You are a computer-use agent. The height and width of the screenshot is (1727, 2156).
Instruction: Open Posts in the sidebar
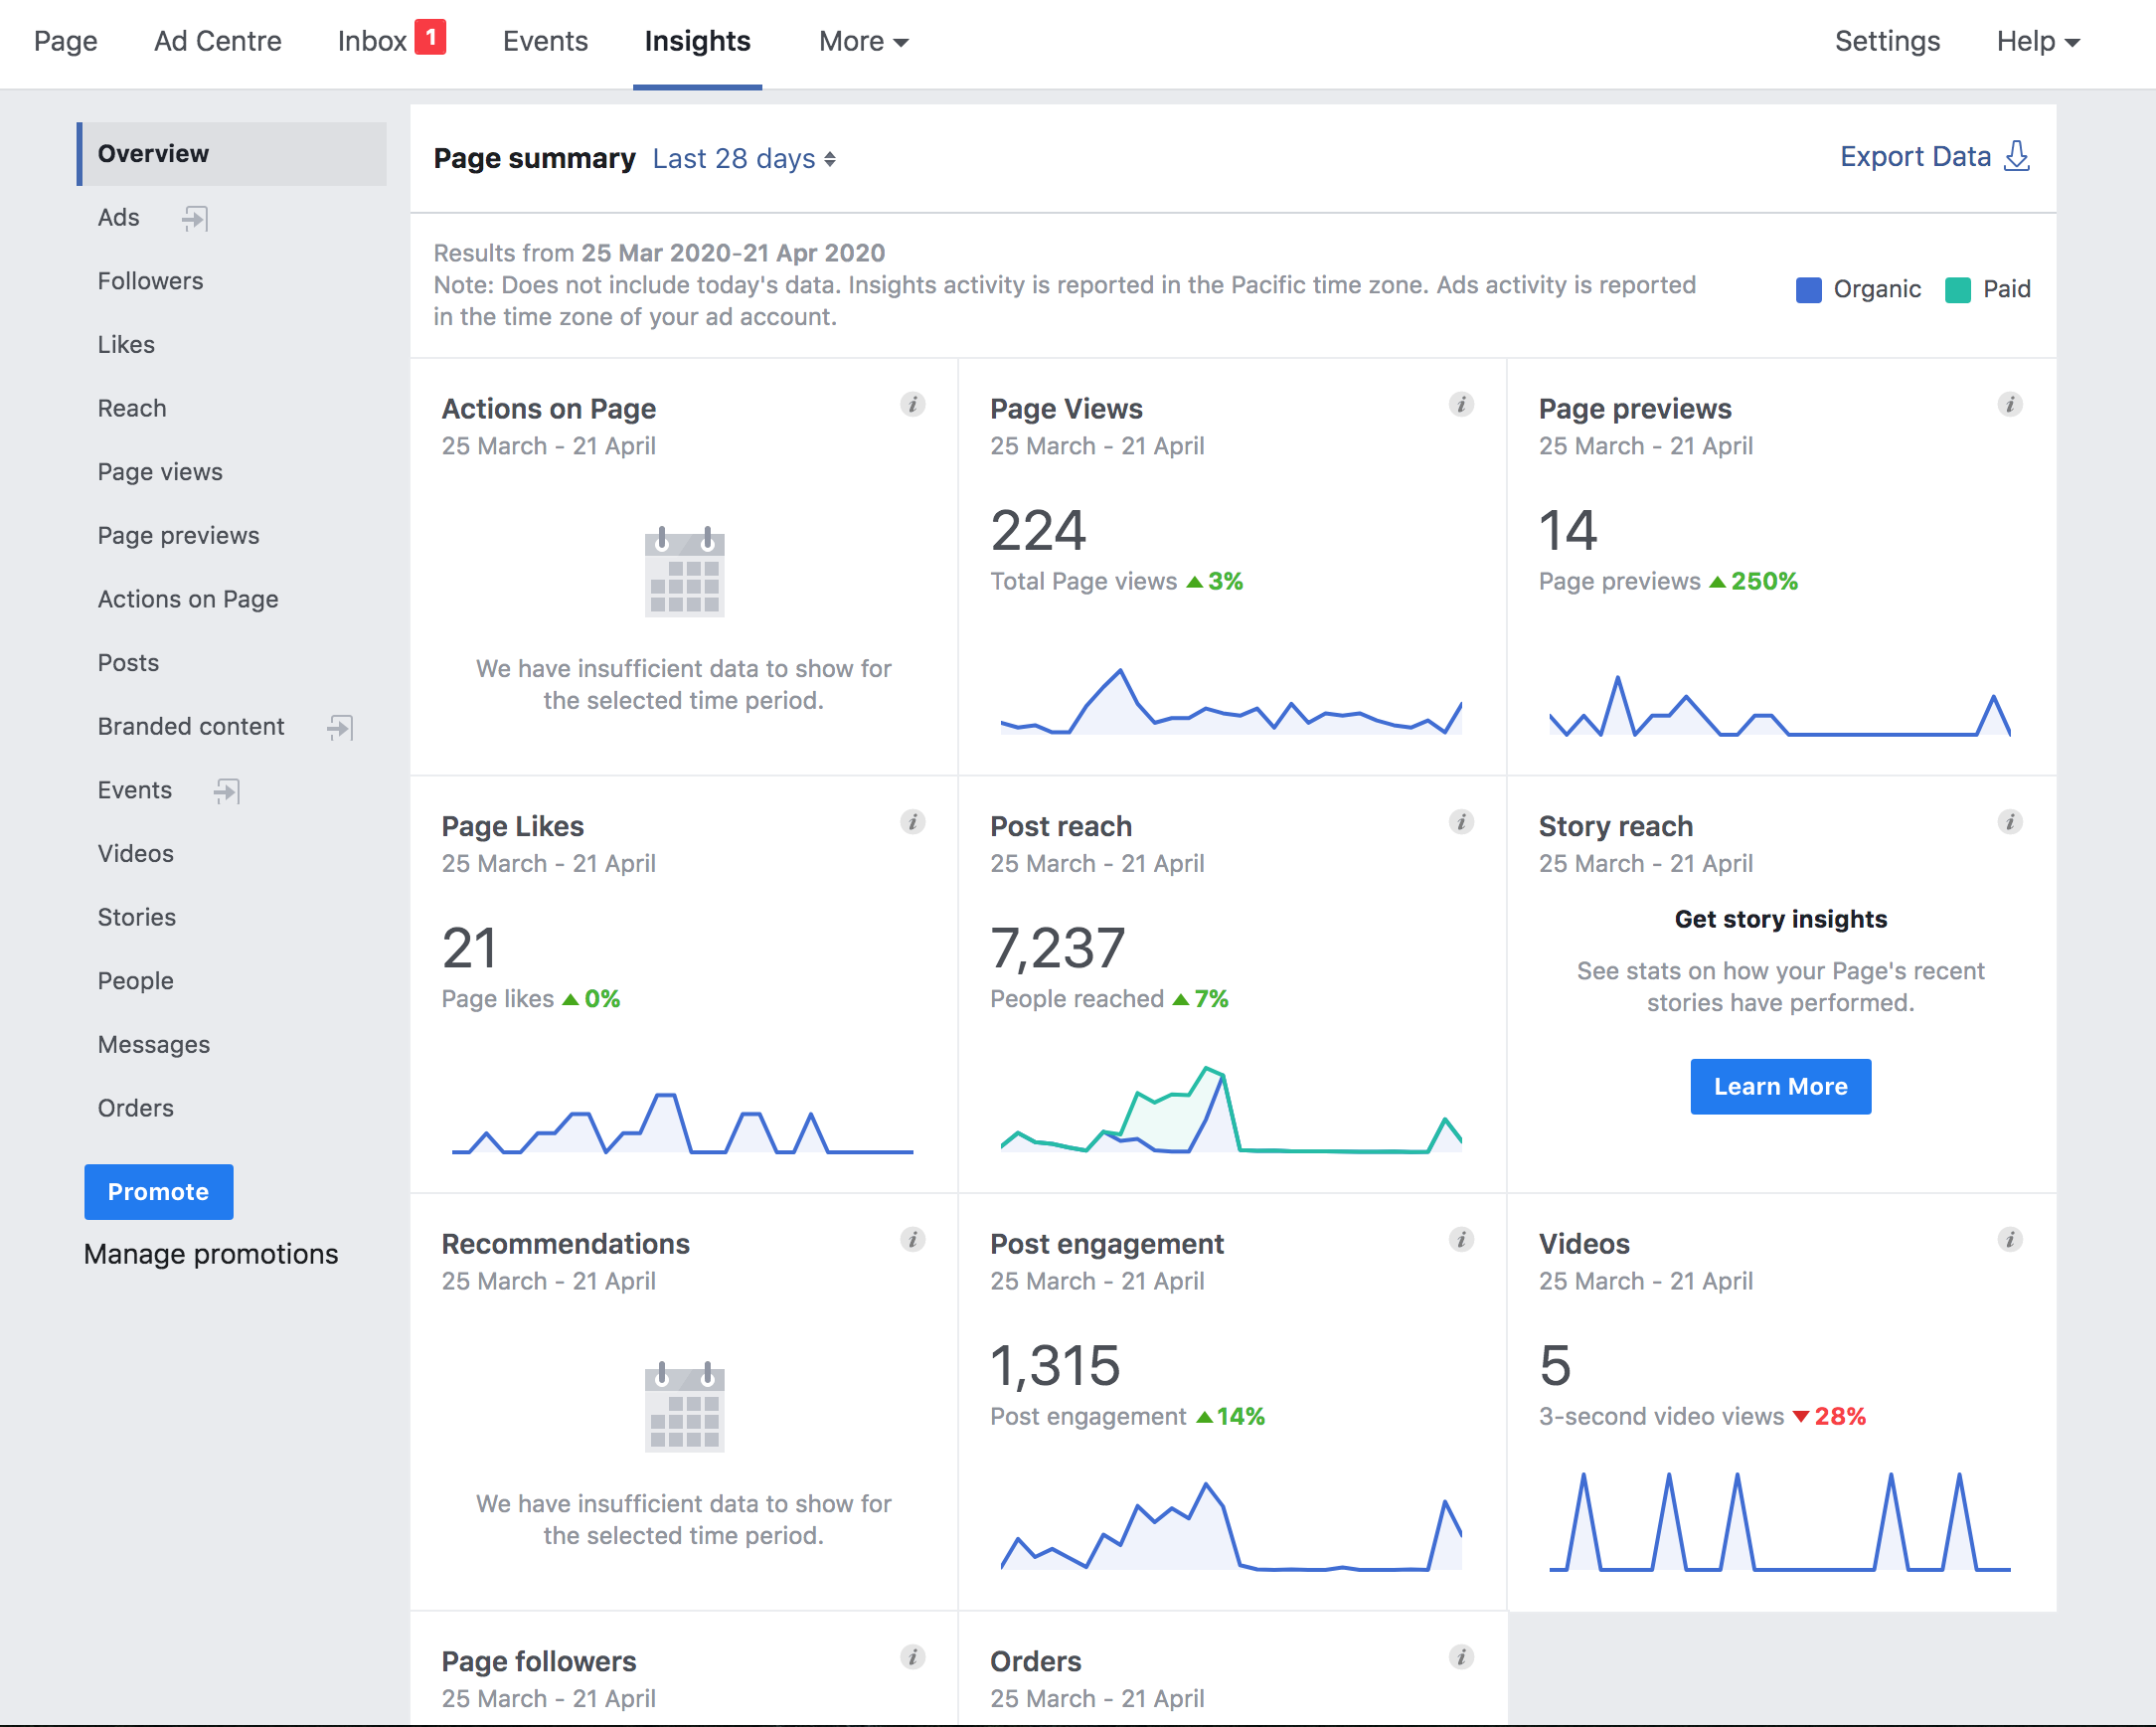128,663
